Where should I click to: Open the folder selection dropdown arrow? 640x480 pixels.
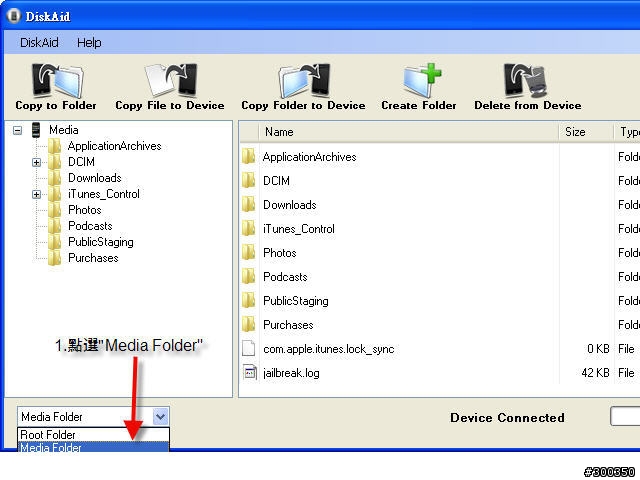[160, 417]
